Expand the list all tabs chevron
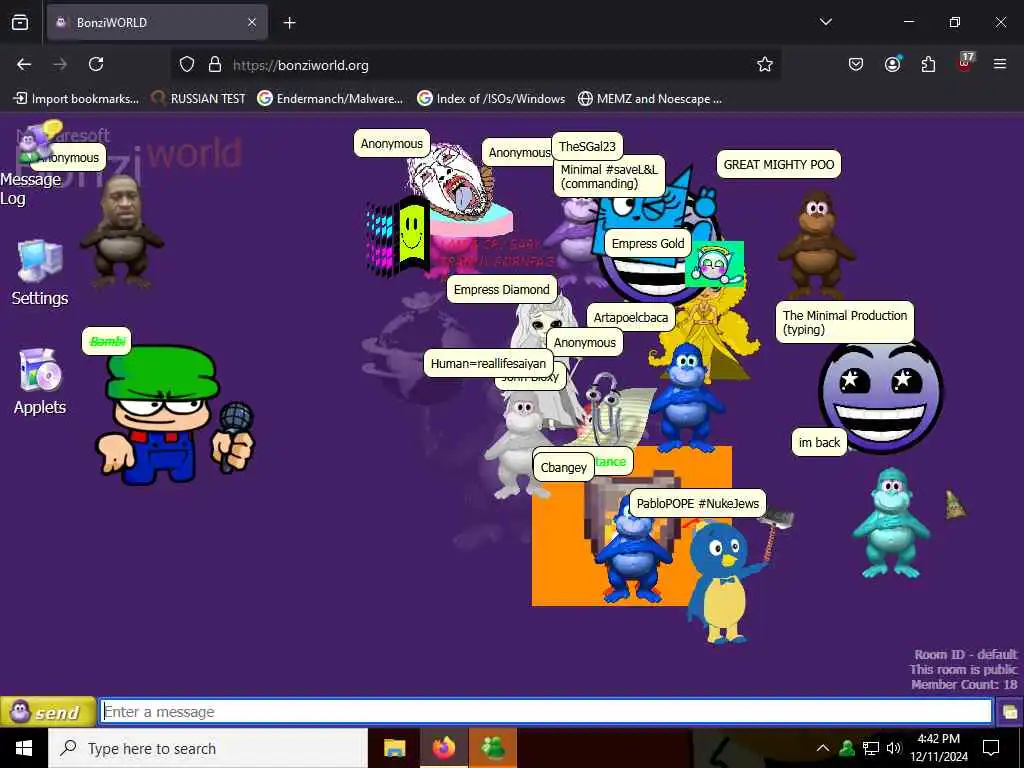The image size is (1024, 768). point(826,22)
